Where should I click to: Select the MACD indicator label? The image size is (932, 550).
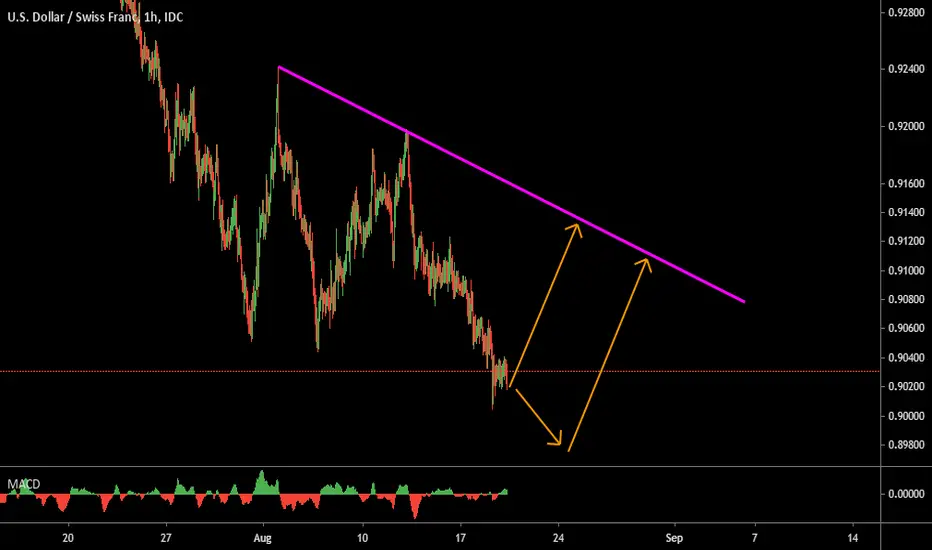(24, 484)
